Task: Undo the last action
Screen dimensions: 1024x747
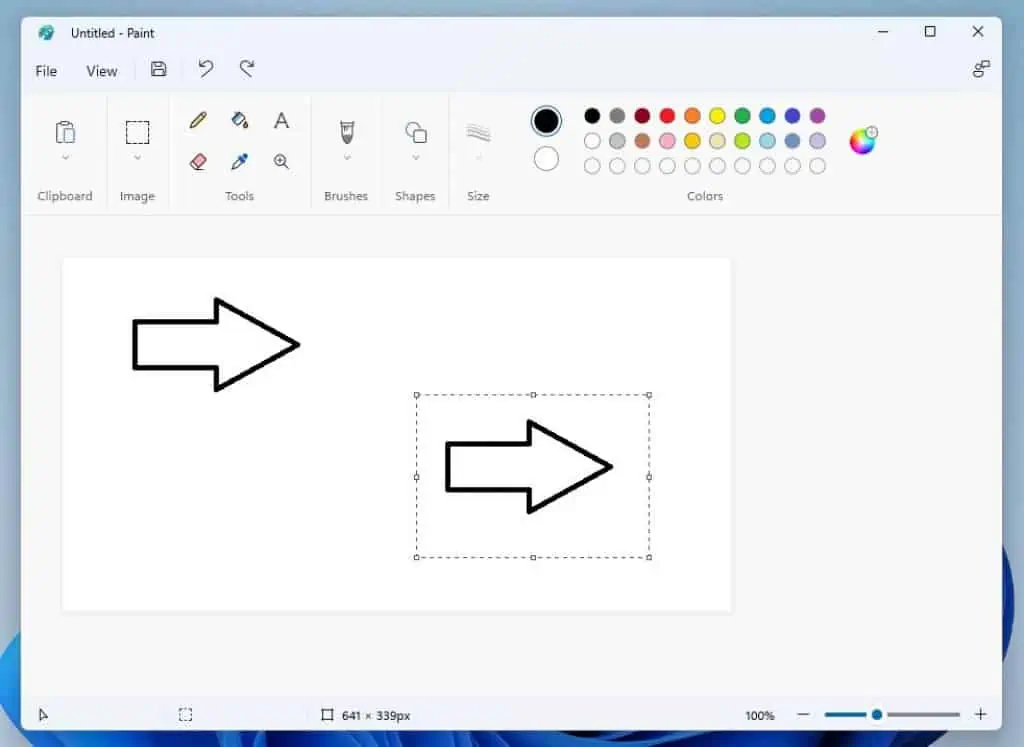Action: 205,69
